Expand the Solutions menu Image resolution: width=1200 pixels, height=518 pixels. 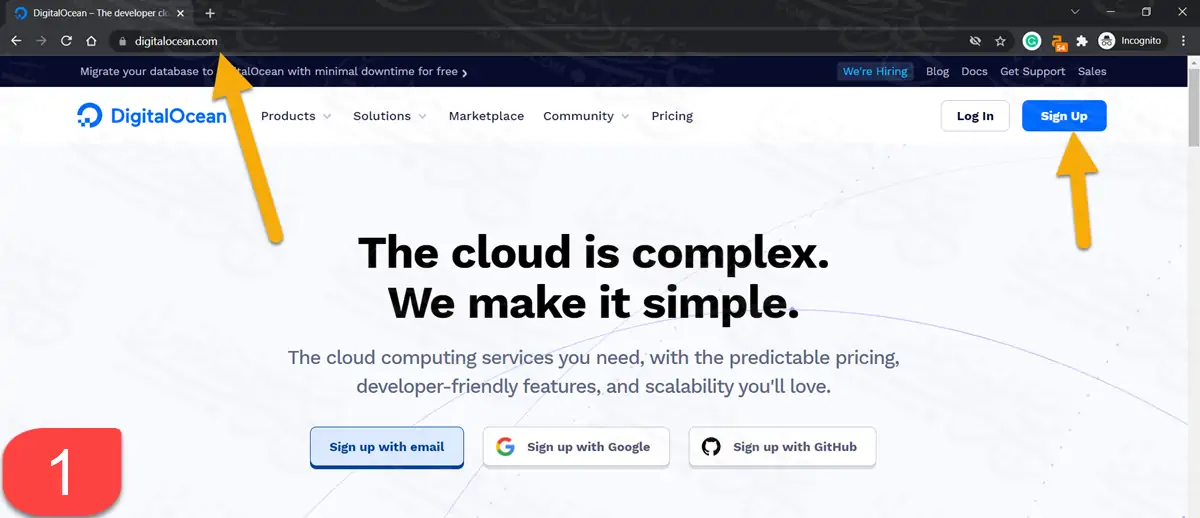[390, 116]
